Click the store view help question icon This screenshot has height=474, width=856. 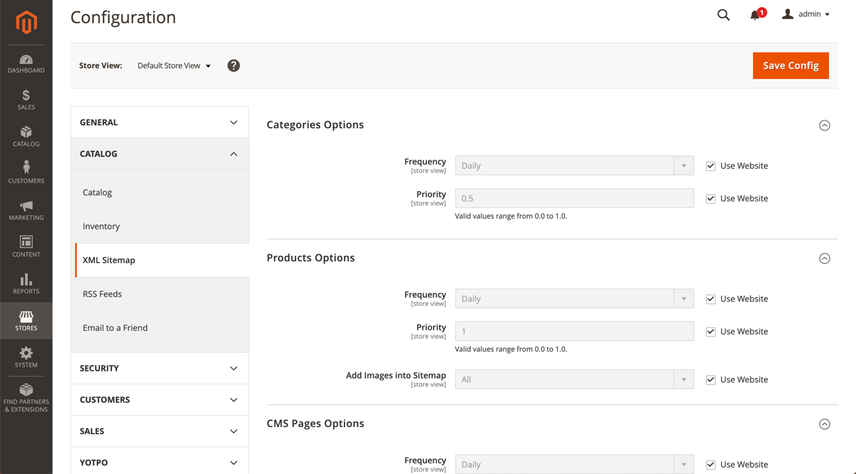233,66
